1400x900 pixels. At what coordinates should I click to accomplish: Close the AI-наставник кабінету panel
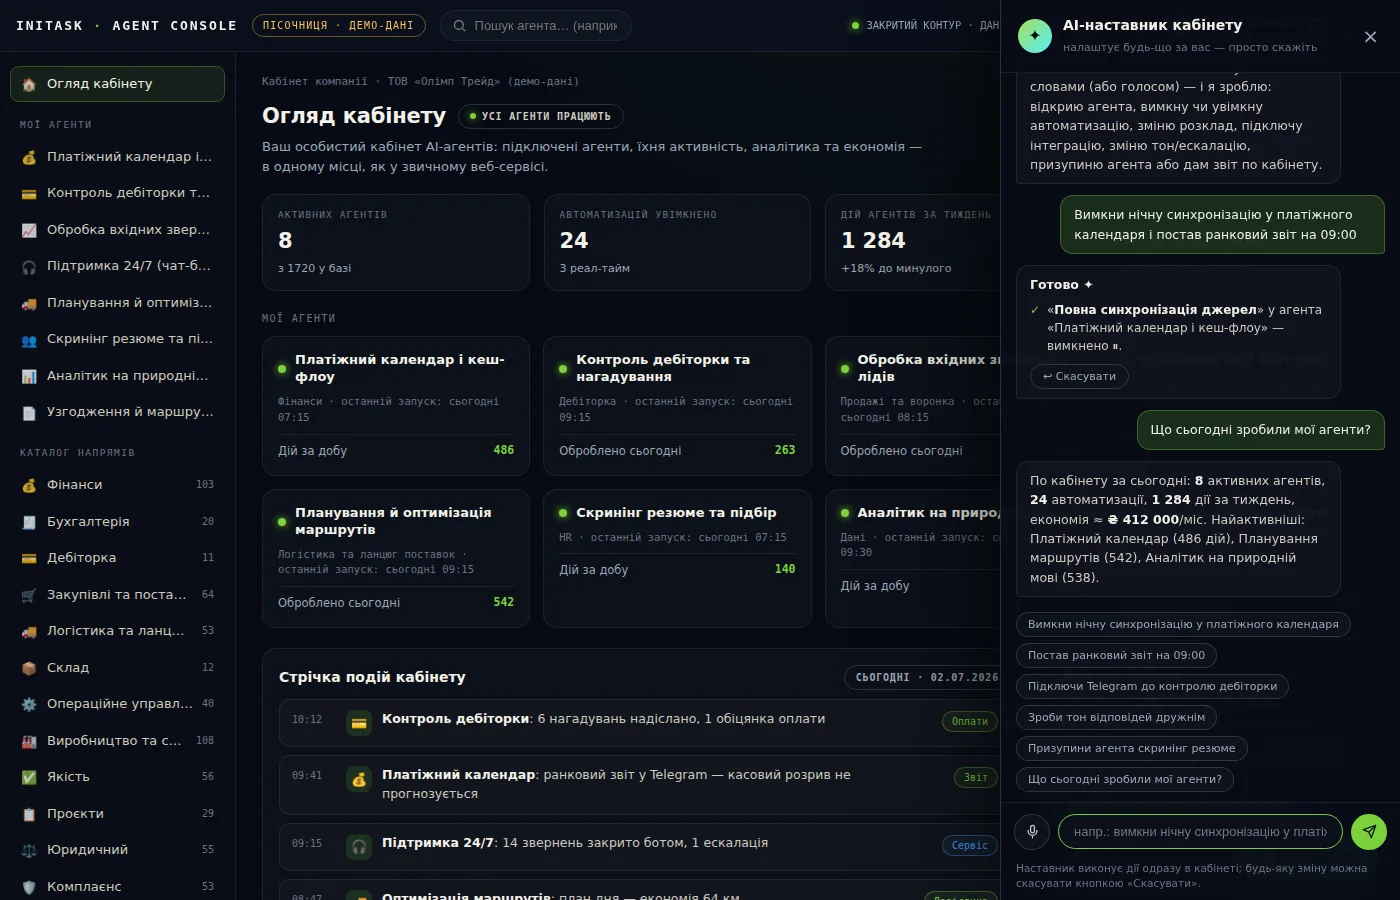1370,37
